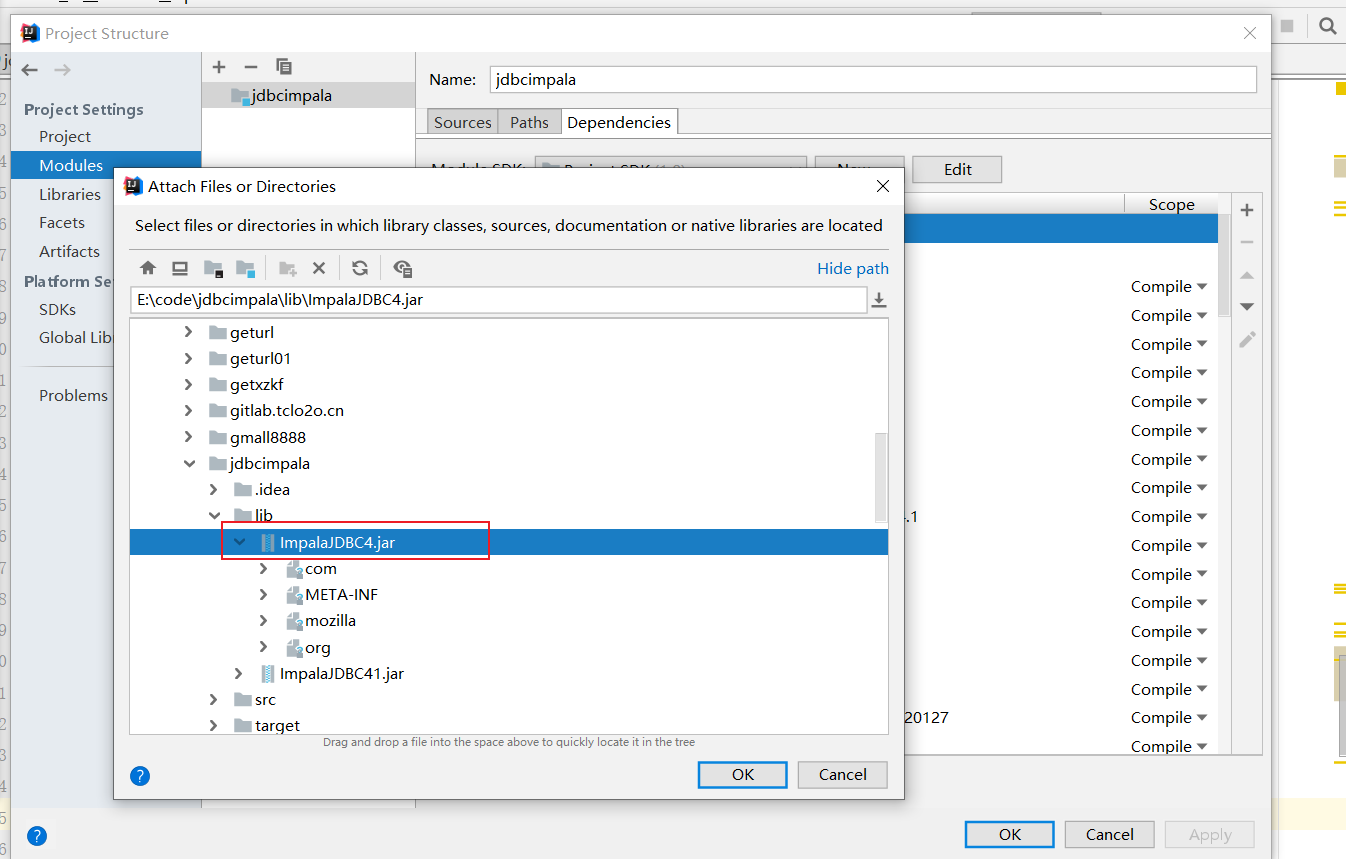Expand the com package in jar
The width and height of the screenshot is (1346, 859).
(x=264, y=568)
